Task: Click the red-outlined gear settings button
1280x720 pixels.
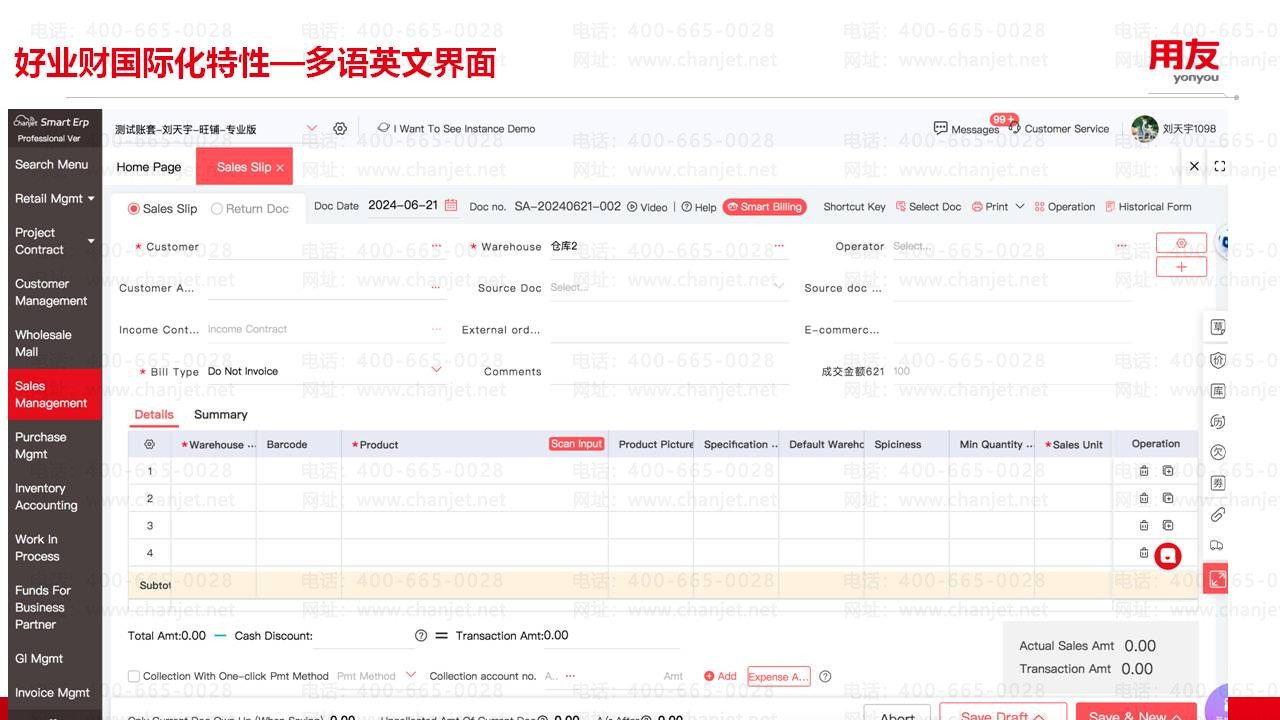Action: (x=1181, y=243)
